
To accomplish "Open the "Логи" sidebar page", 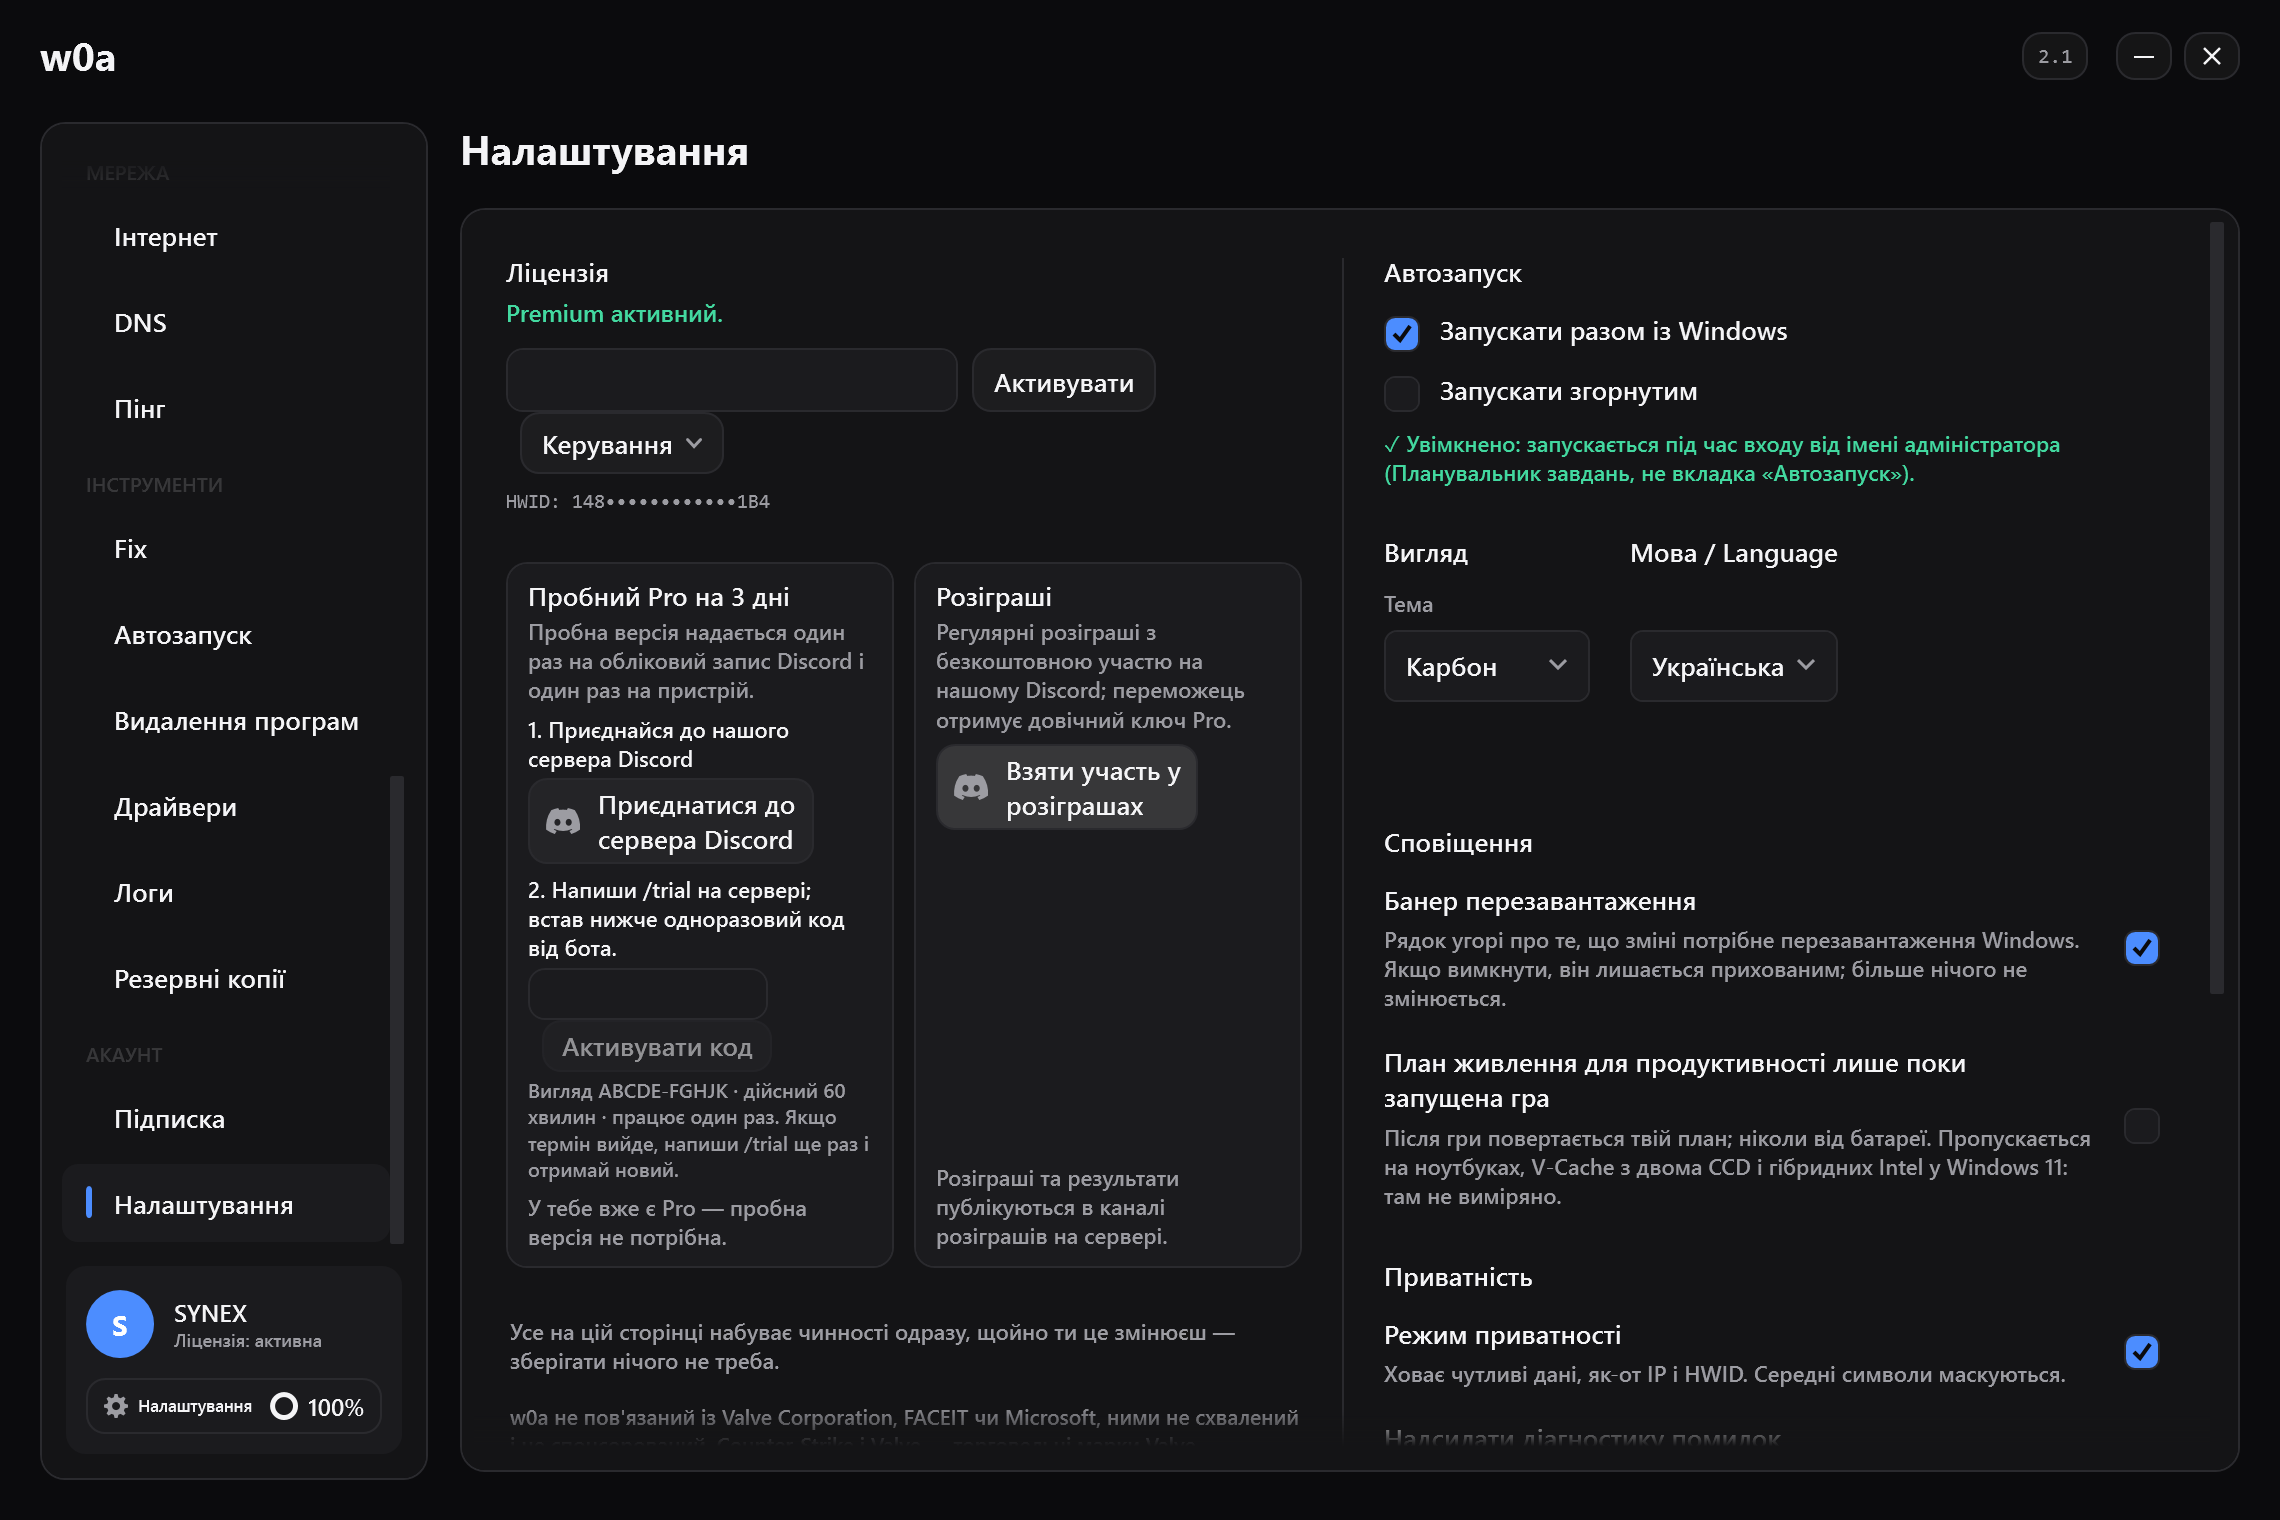I will click(x=226, y=894).
